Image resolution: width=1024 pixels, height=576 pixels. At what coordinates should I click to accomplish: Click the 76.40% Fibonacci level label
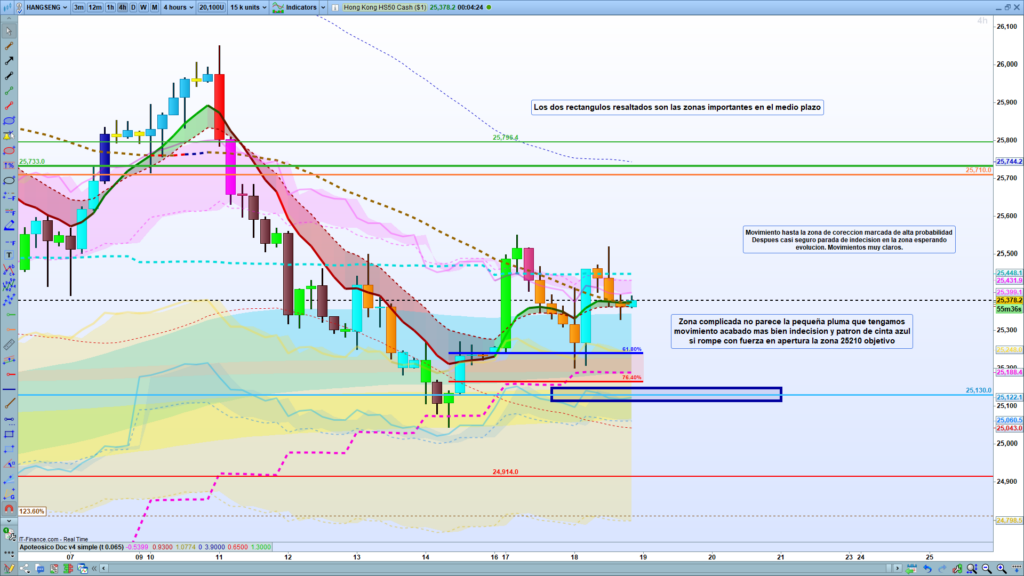point(632,377)
